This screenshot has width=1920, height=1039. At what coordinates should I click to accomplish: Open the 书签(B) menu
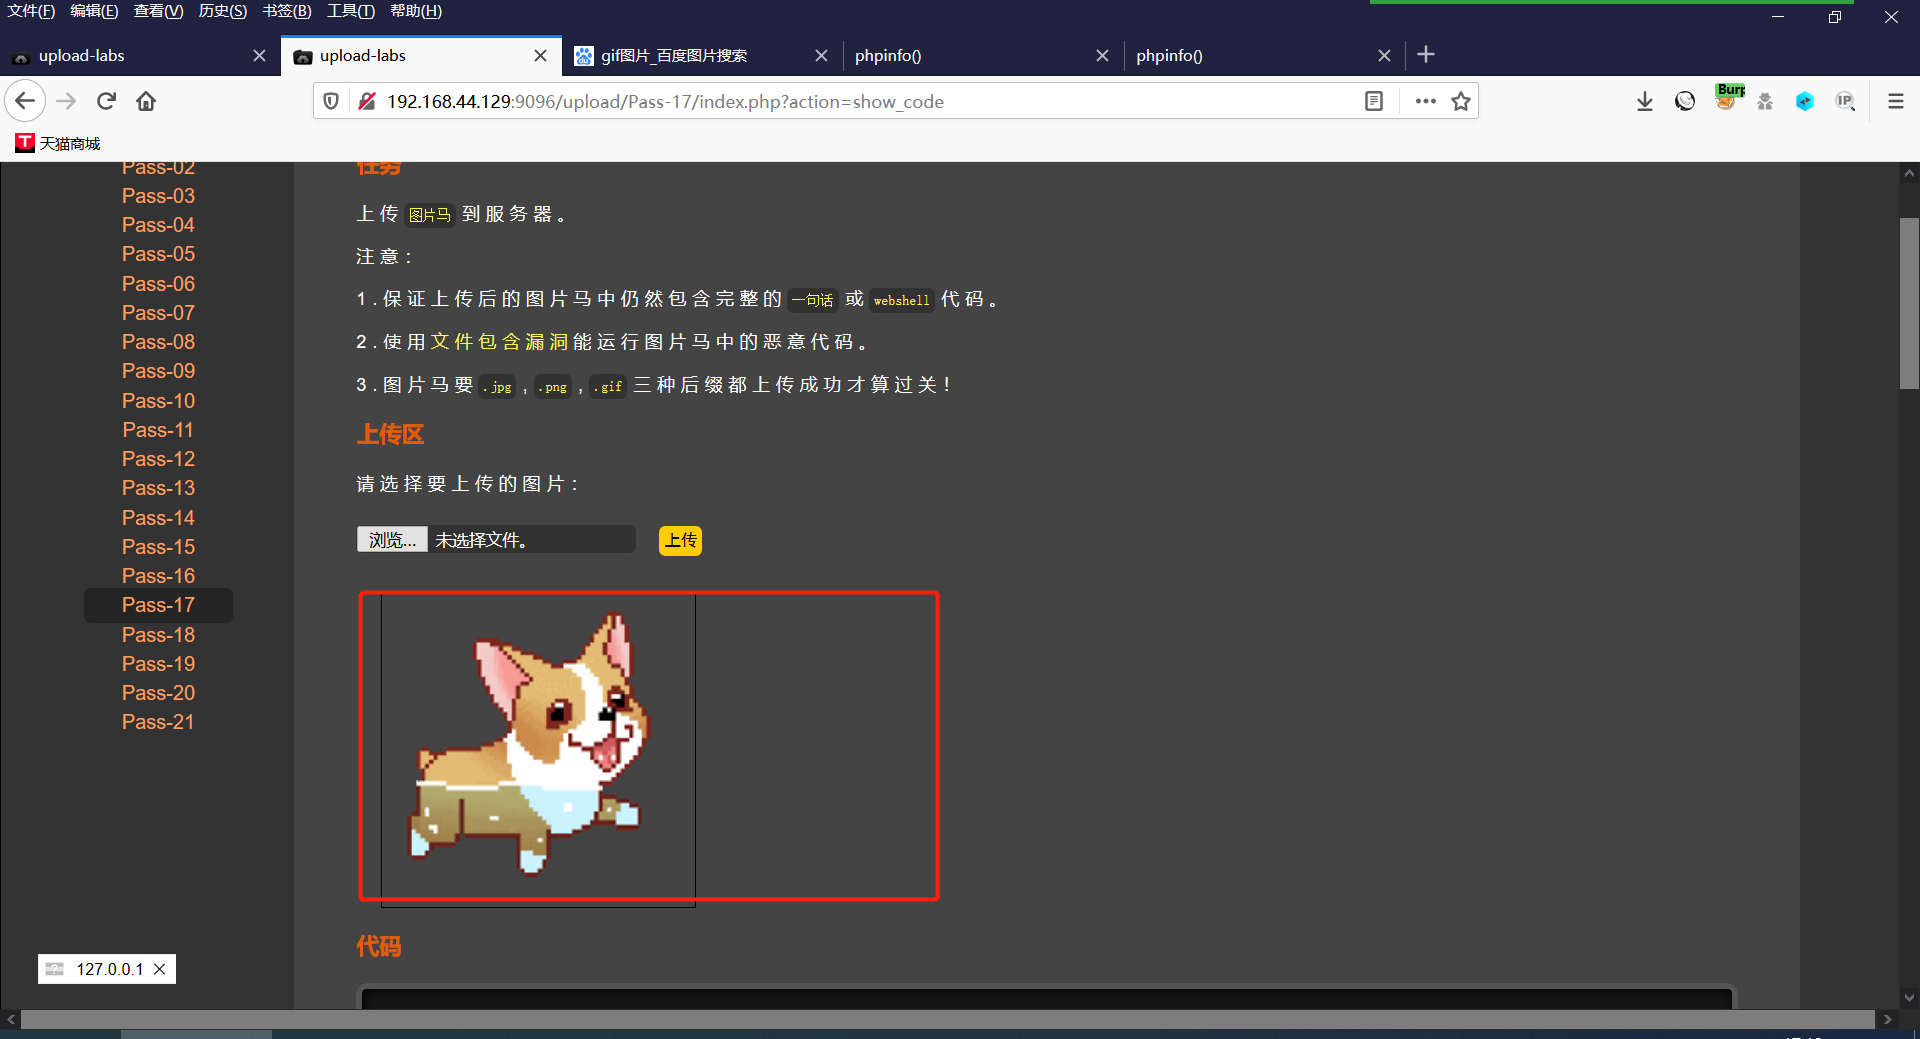tap(287, 11)
